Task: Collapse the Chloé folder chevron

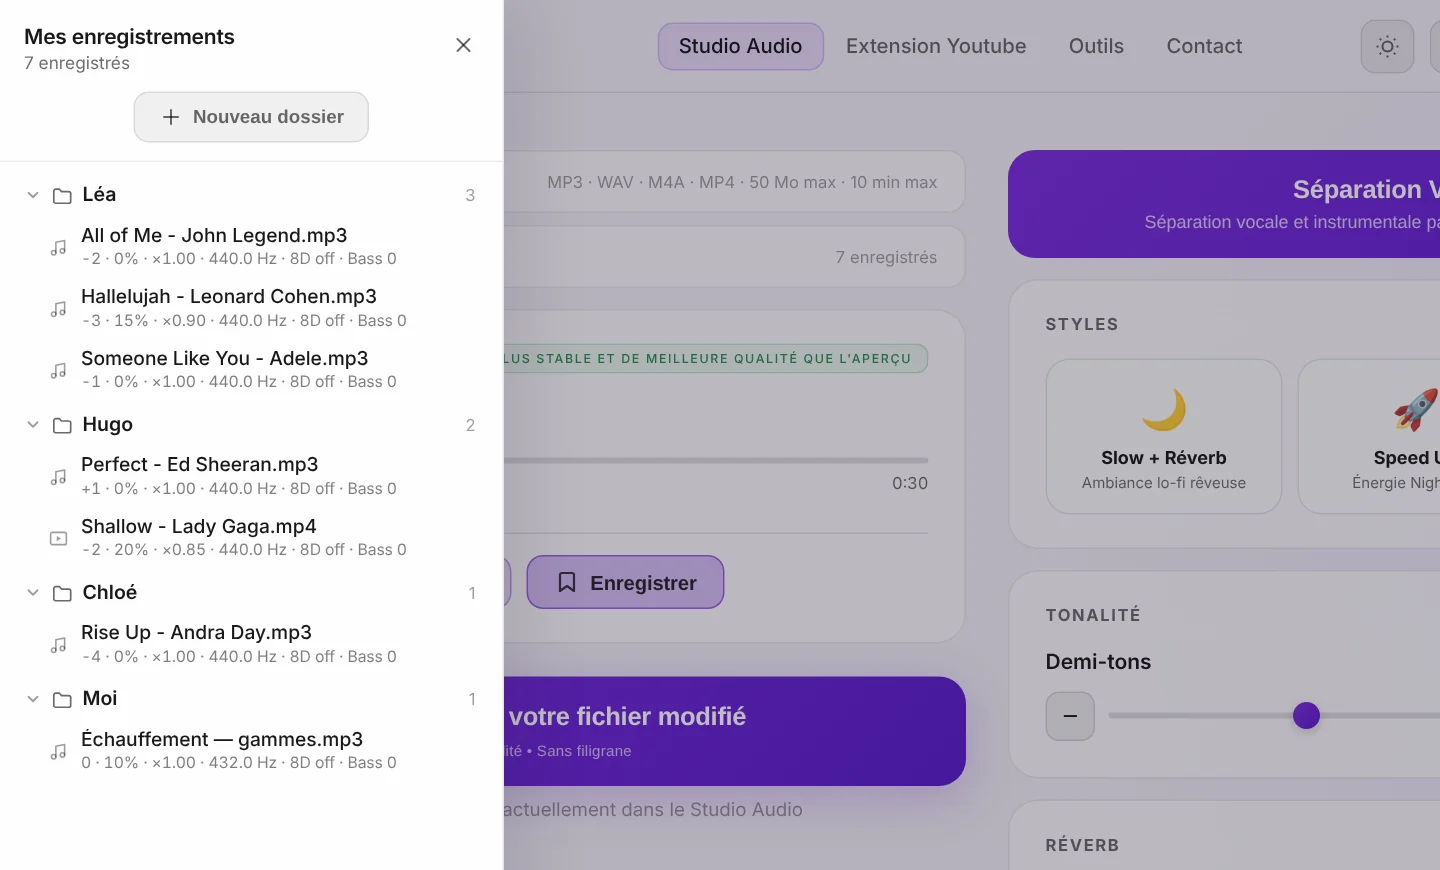Action: click(33, 593)
